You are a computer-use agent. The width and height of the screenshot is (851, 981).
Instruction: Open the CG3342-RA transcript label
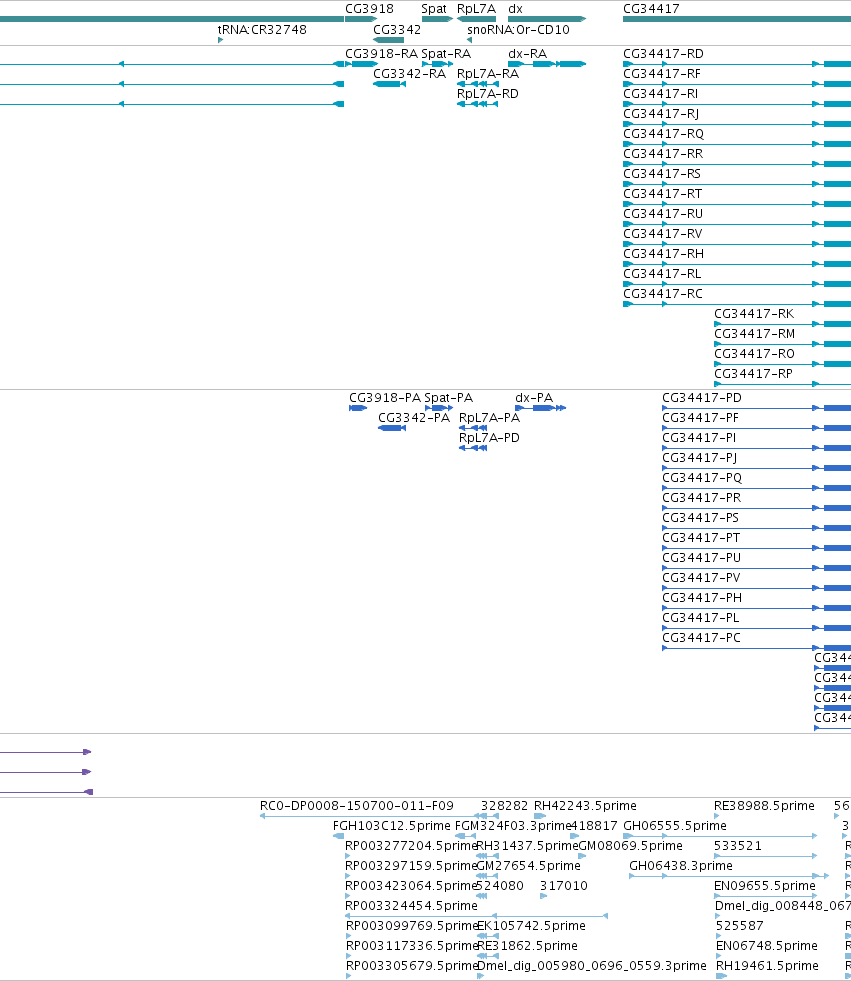pos(409,74)
